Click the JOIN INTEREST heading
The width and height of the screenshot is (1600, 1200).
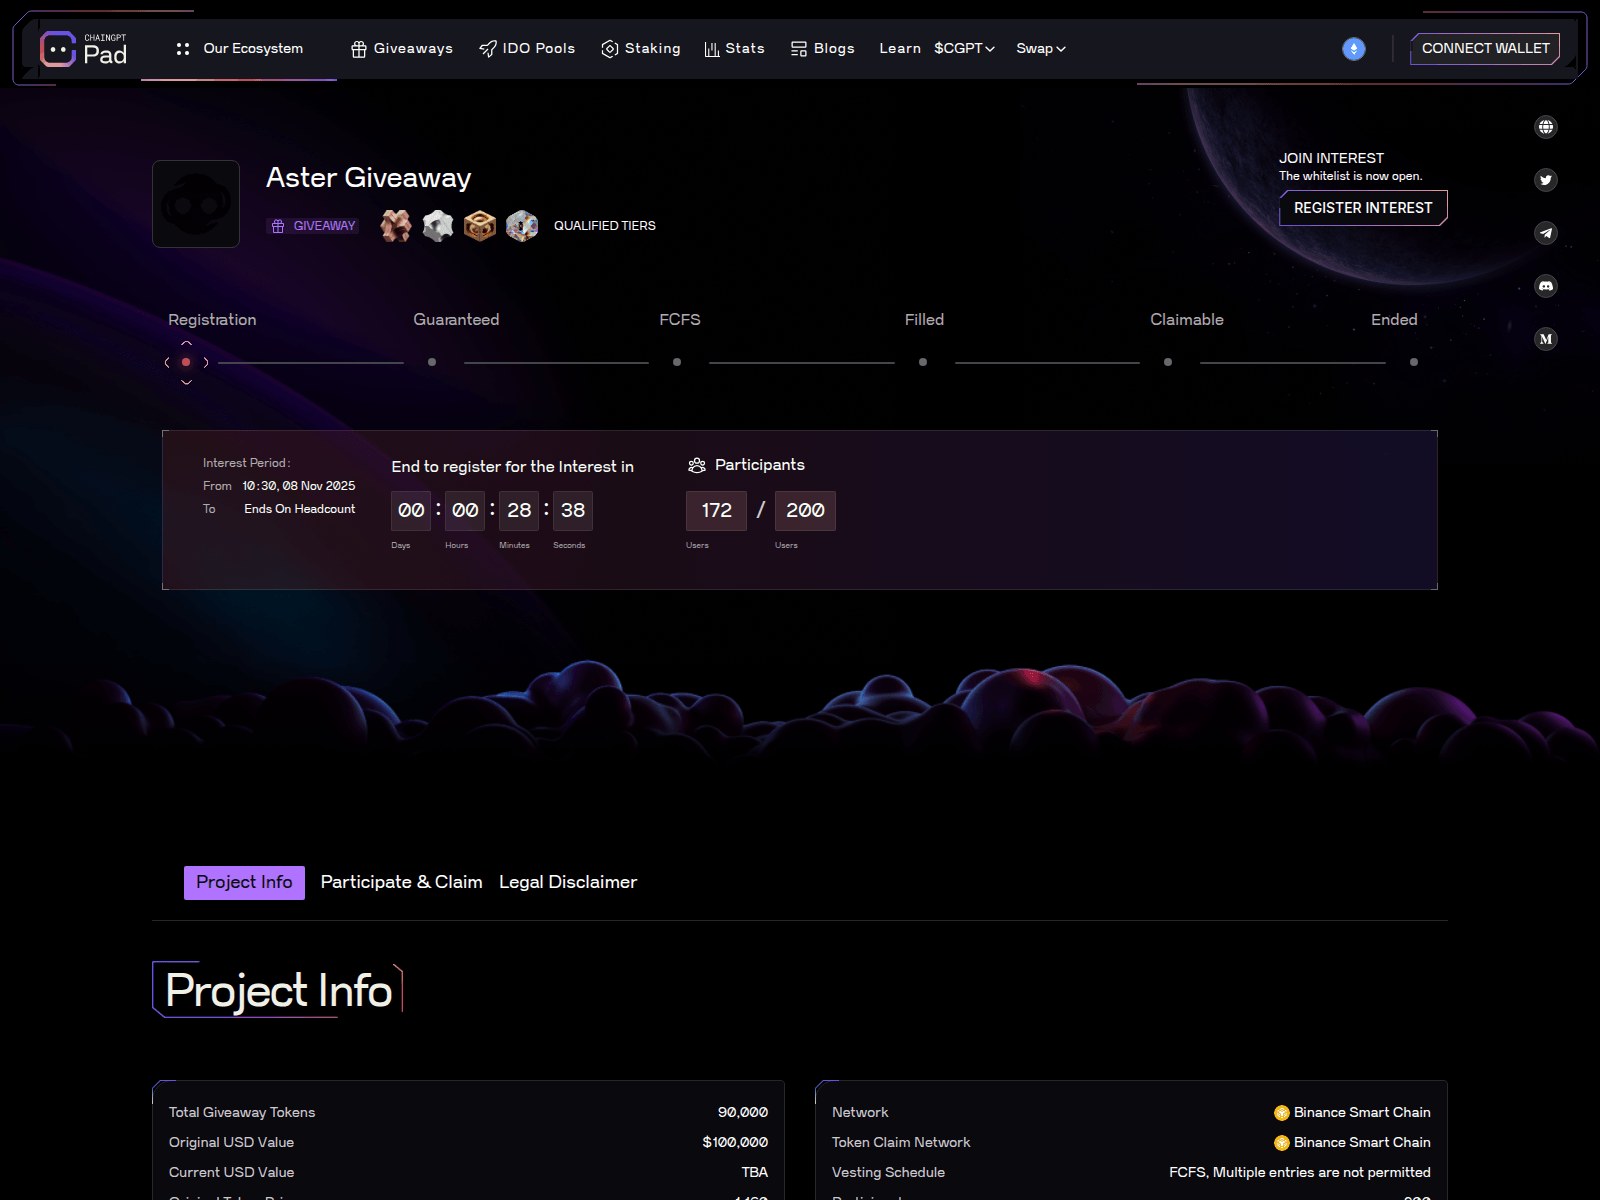(1331, 158)
